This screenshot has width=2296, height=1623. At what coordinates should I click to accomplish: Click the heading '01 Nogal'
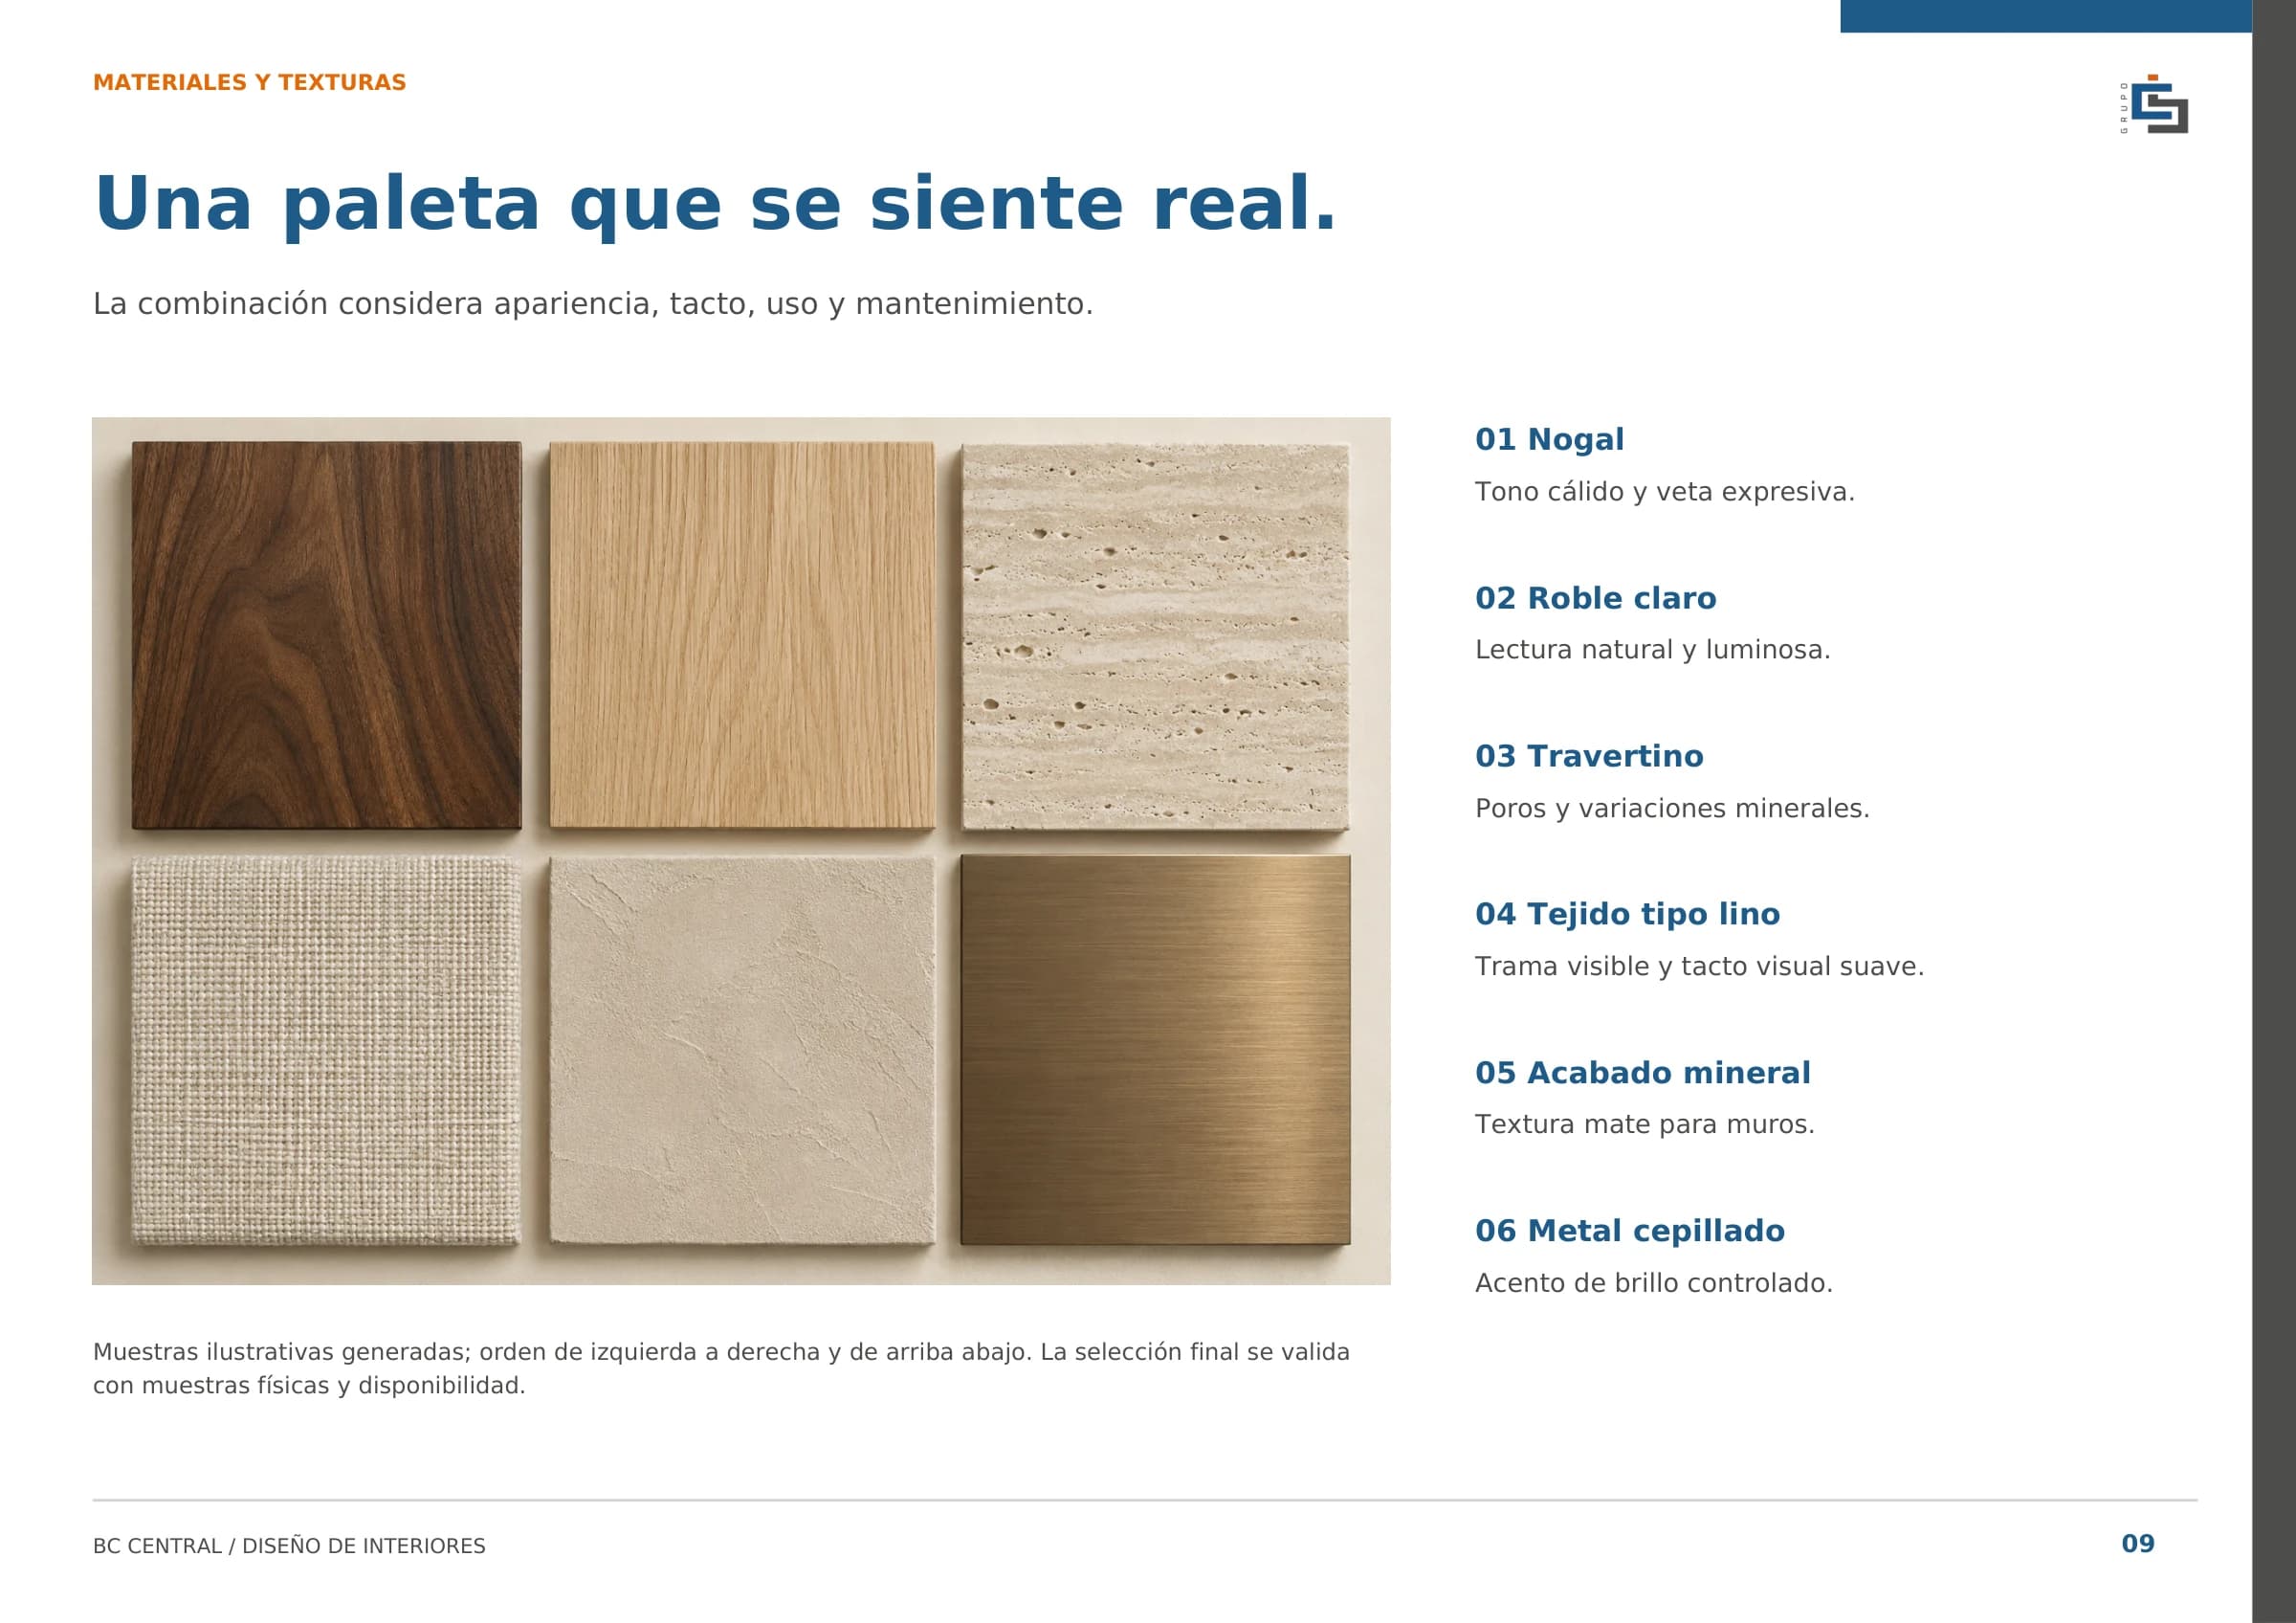click(x=1549, y=439)
